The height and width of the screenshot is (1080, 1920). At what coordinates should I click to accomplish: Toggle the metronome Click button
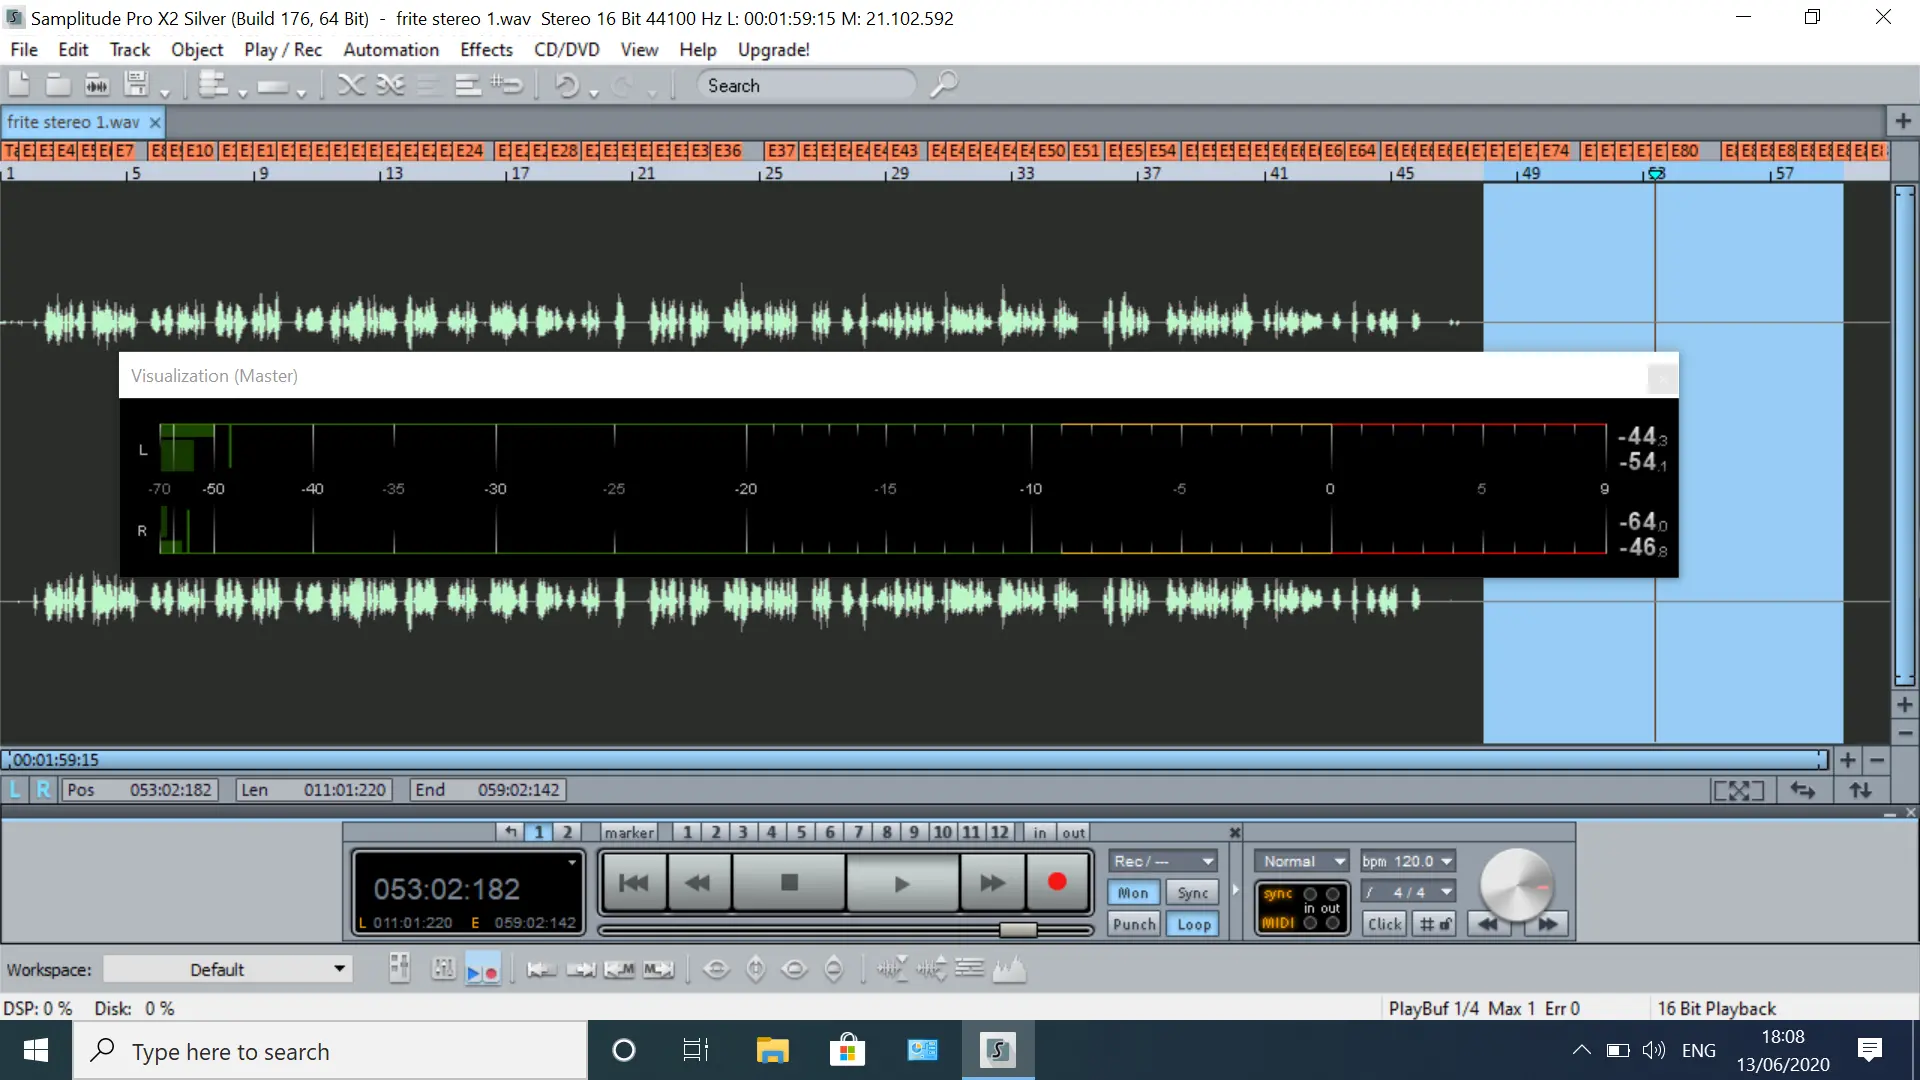coord(1384,925)
